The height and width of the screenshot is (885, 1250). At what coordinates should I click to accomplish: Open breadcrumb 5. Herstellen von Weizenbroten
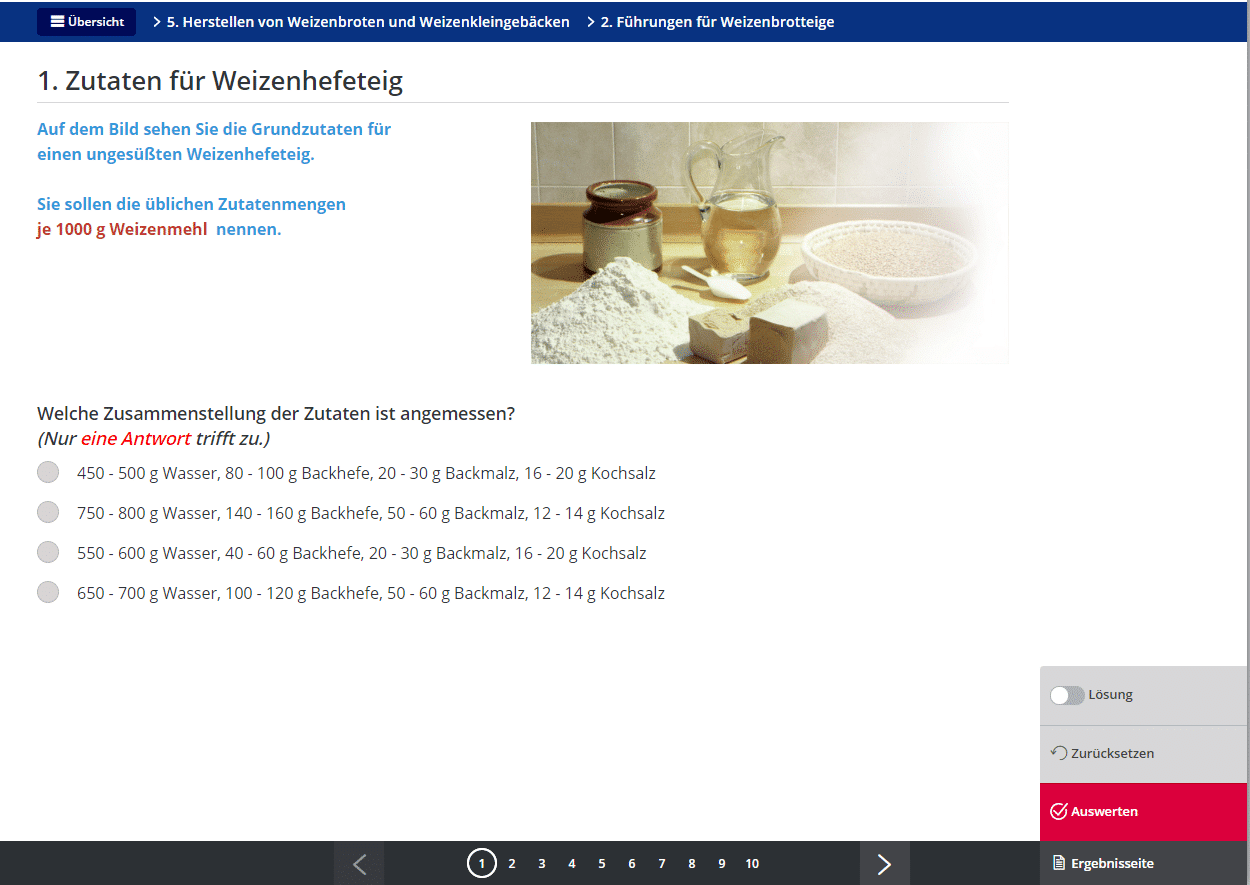367,22
